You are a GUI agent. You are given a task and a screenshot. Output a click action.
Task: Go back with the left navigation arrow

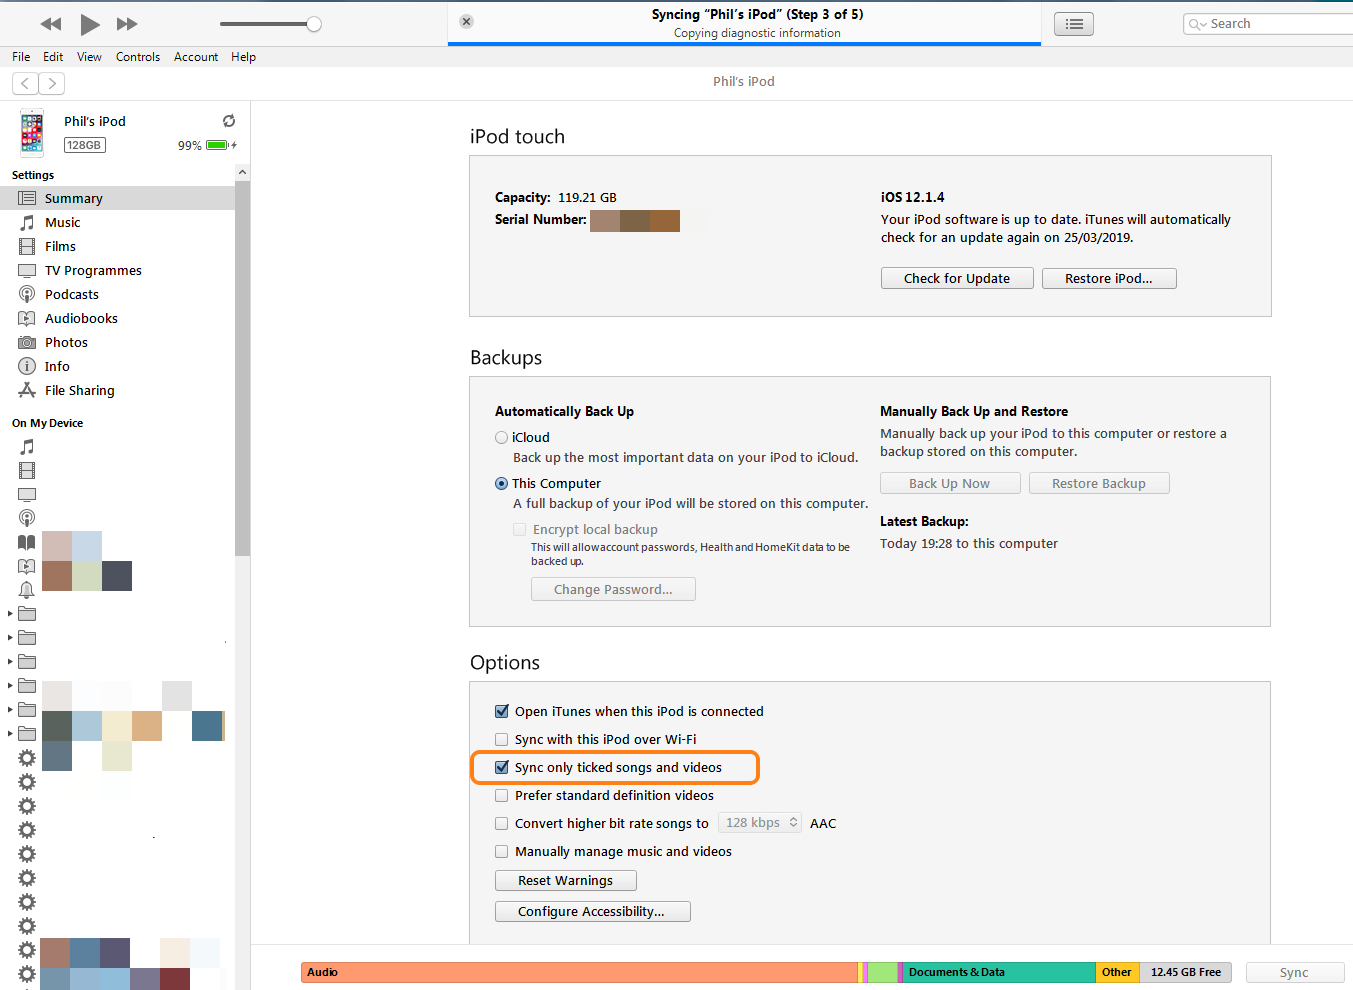click(x=25, y=83)
